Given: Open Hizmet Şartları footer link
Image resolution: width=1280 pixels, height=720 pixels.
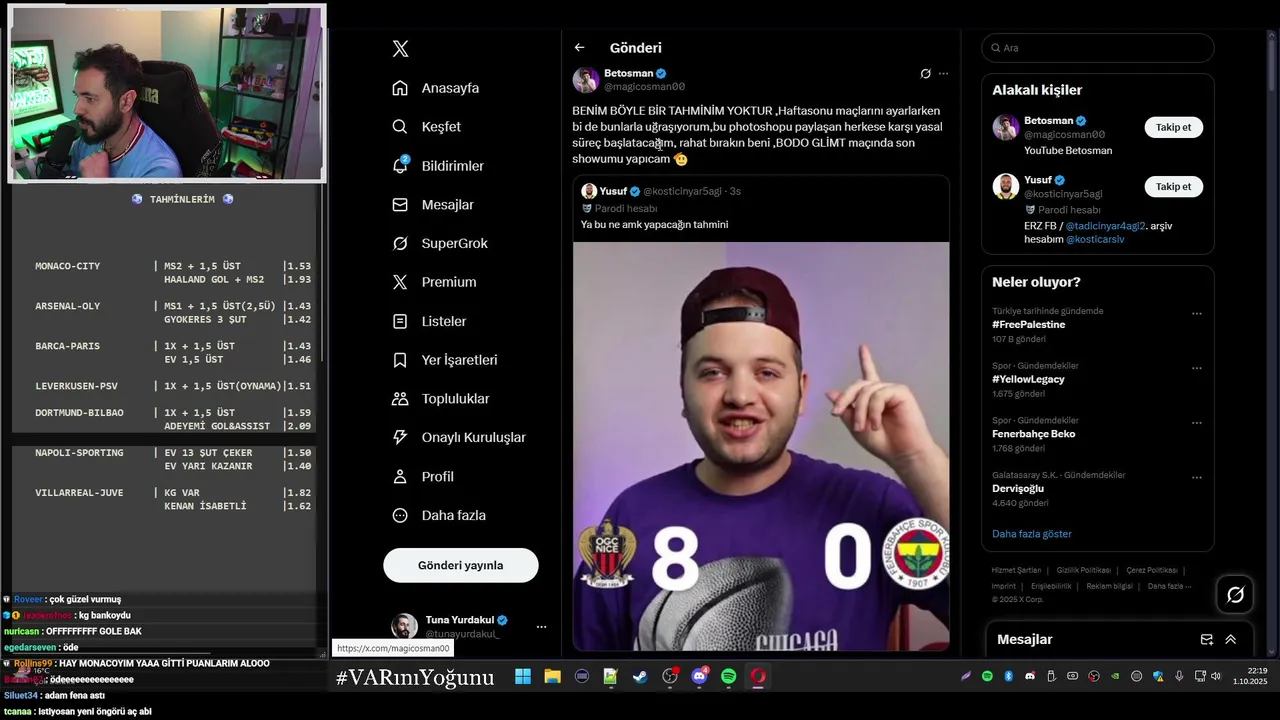Looking at the screenshot, I should pos(1016,570).
